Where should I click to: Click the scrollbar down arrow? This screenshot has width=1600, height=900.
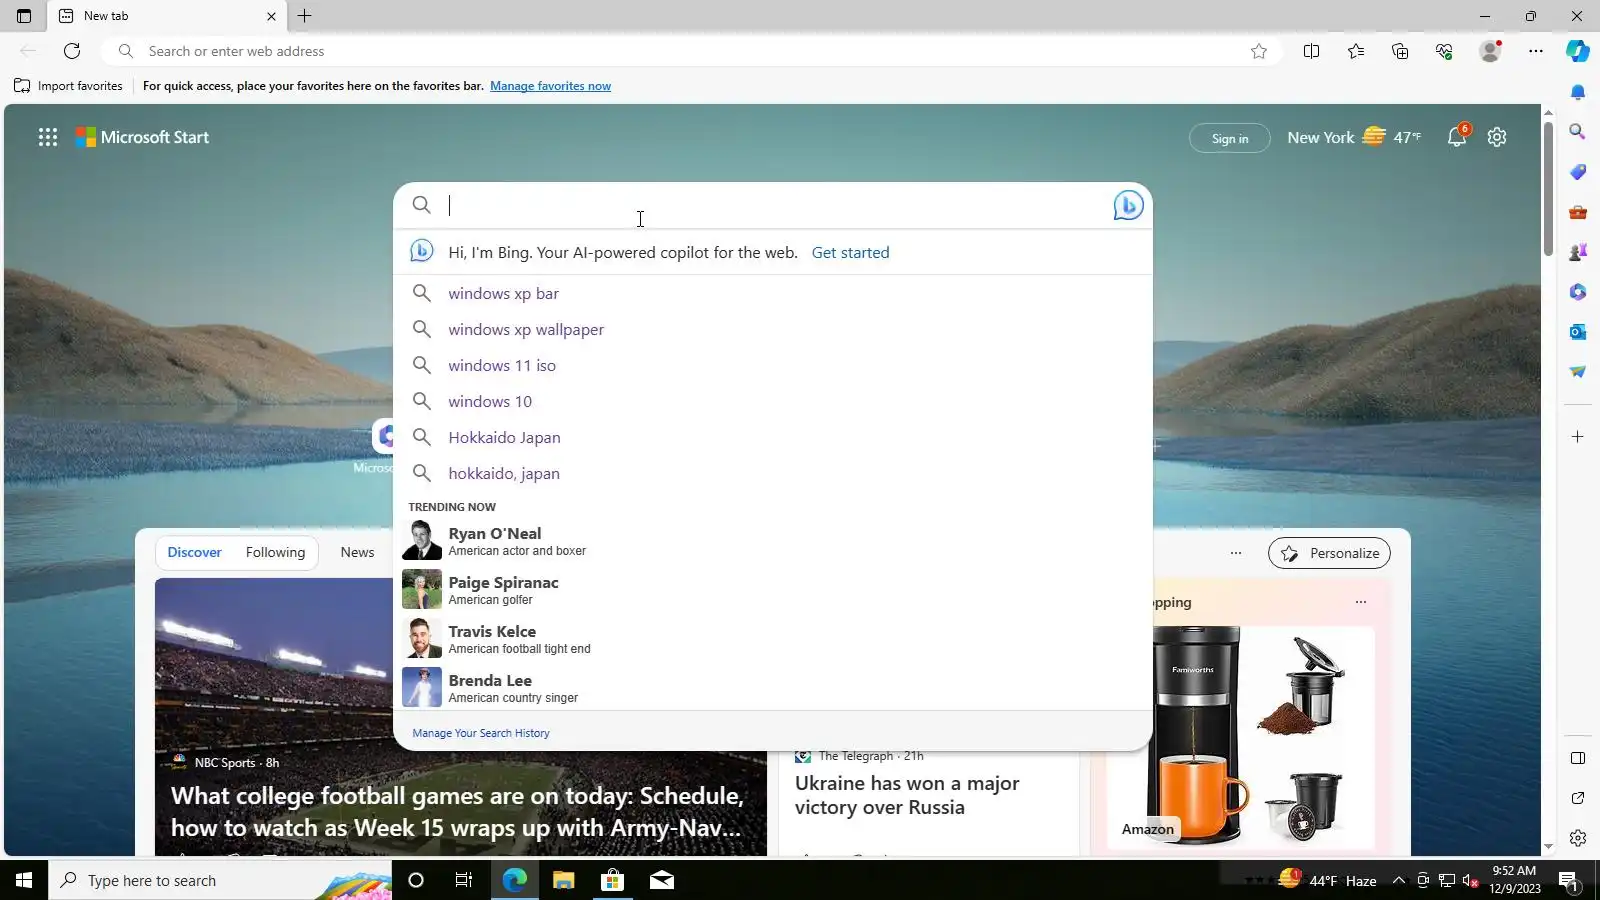(1548, 847)
